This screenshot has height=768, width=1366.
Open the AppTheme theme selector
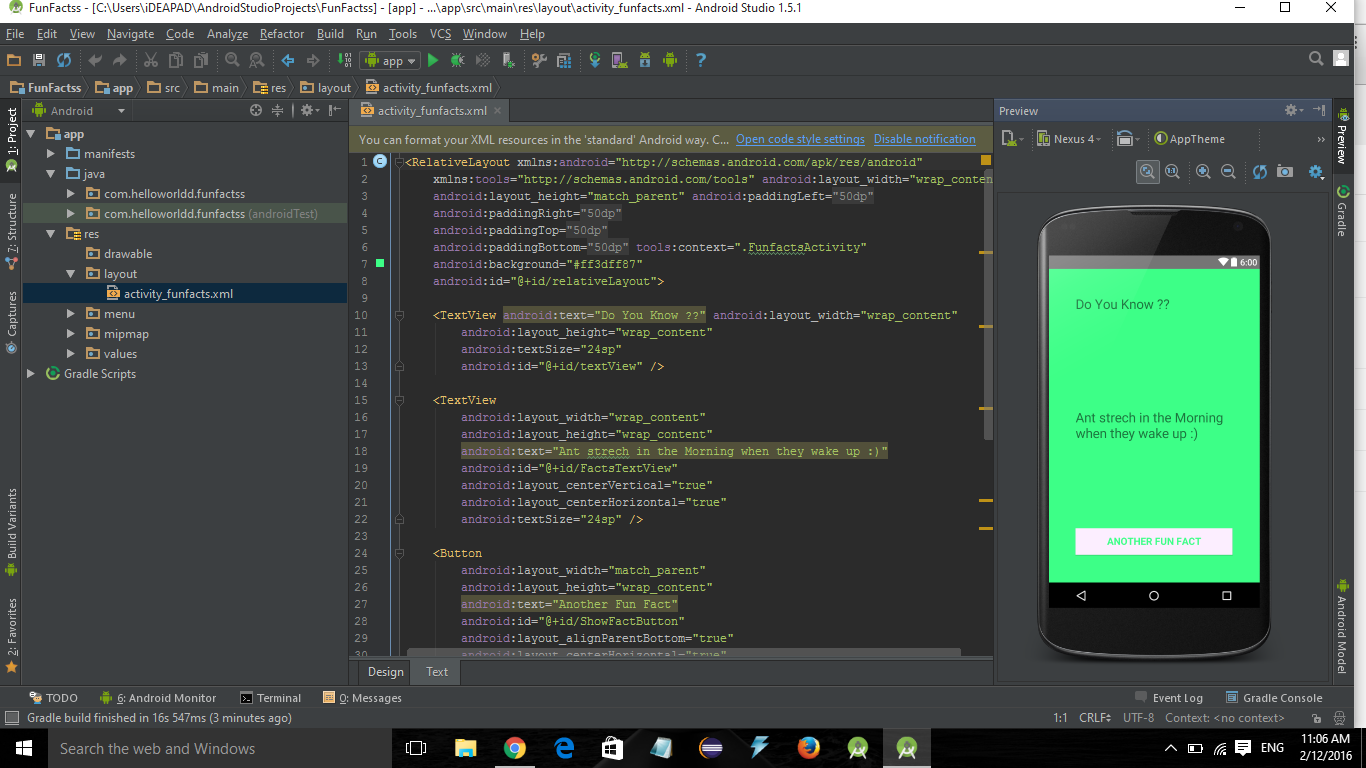point(1189,139)
